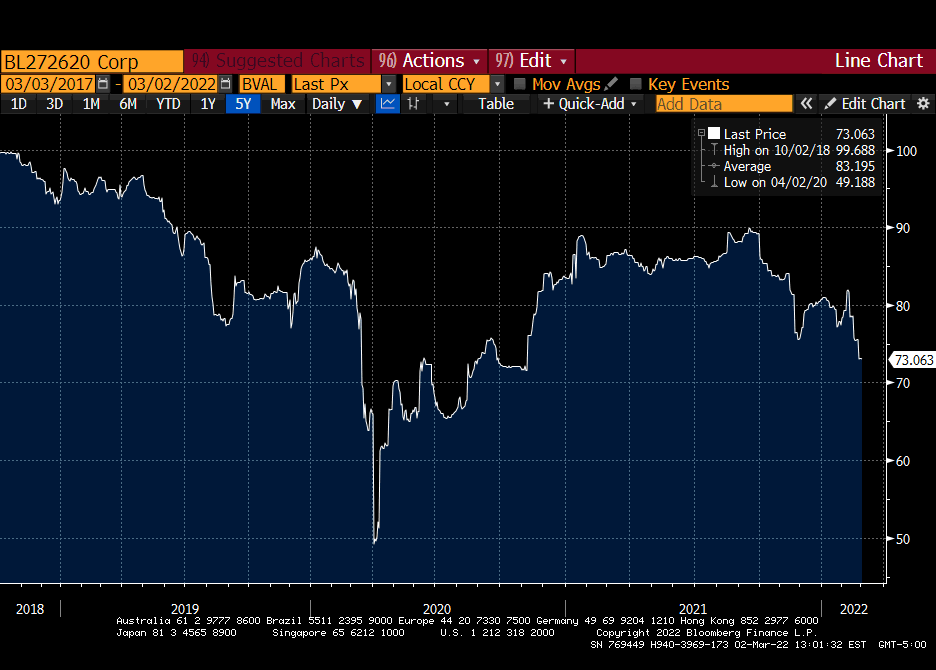Click the start date field 03/03/2017

pos(49,84)
